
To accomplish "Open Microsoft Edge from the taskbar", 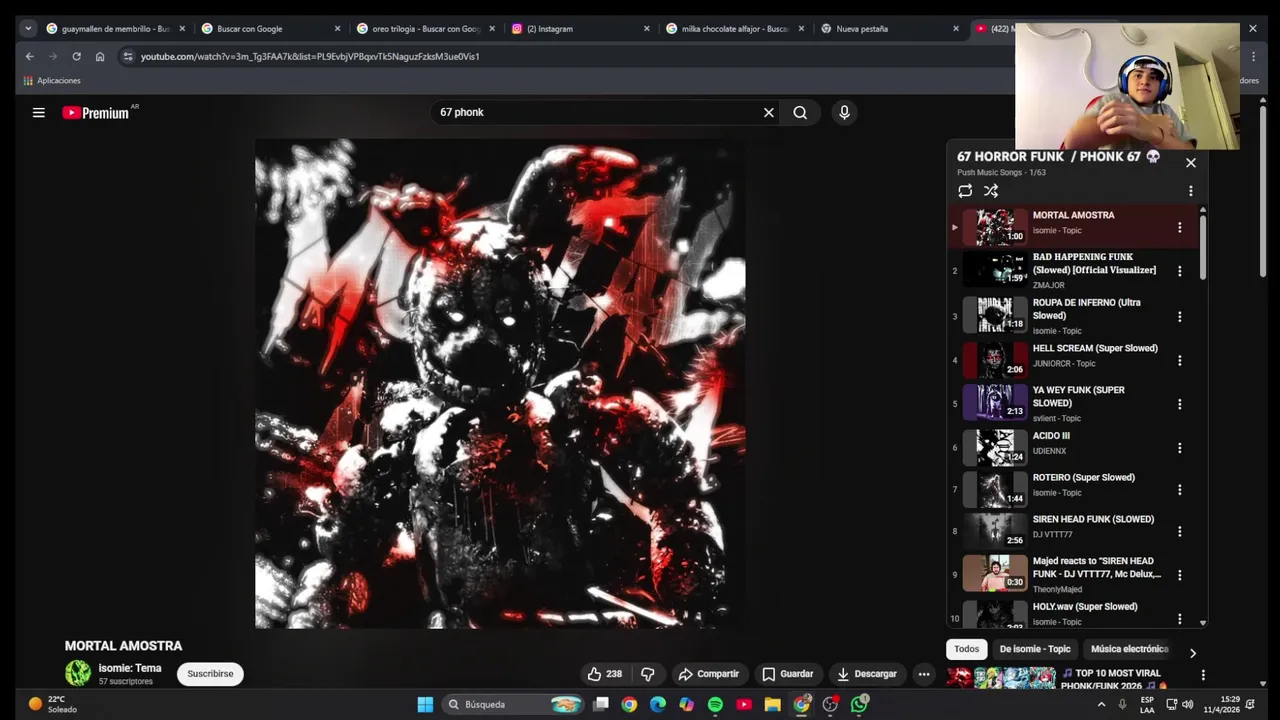I will point(657,704).
